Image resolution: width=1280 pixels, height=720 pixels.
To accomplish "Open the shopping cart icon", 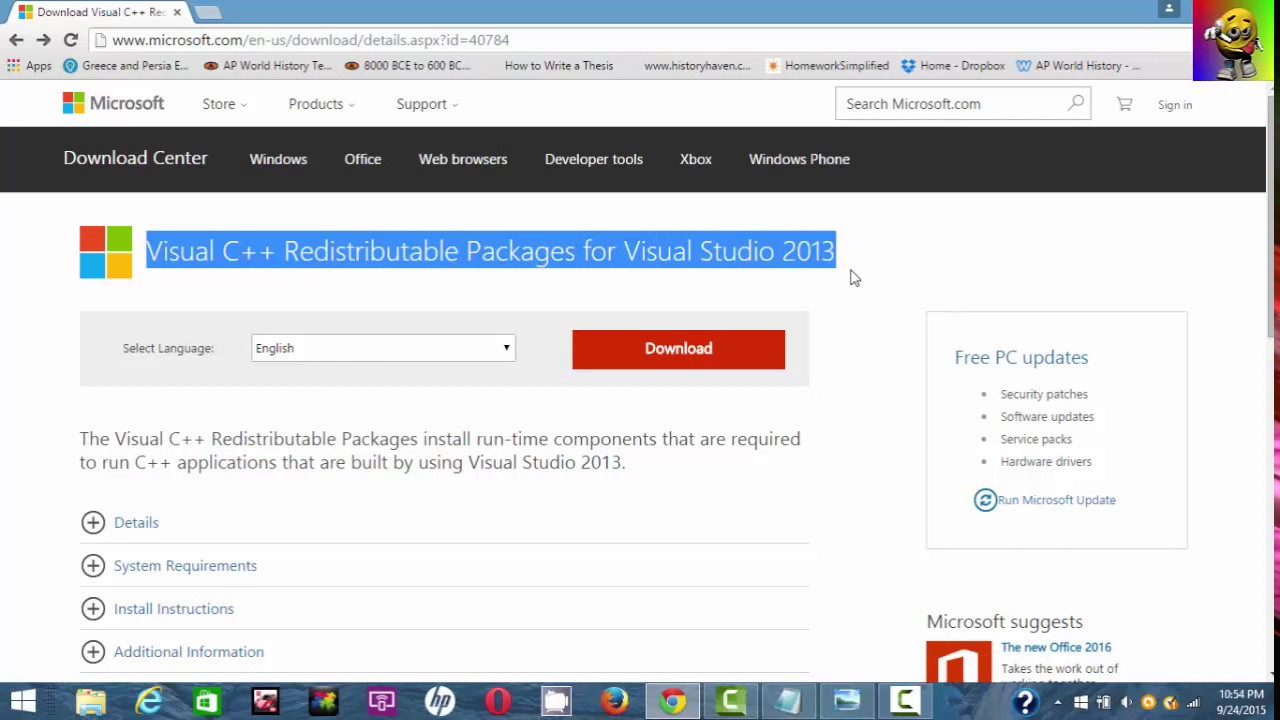I will (1124, 104).
